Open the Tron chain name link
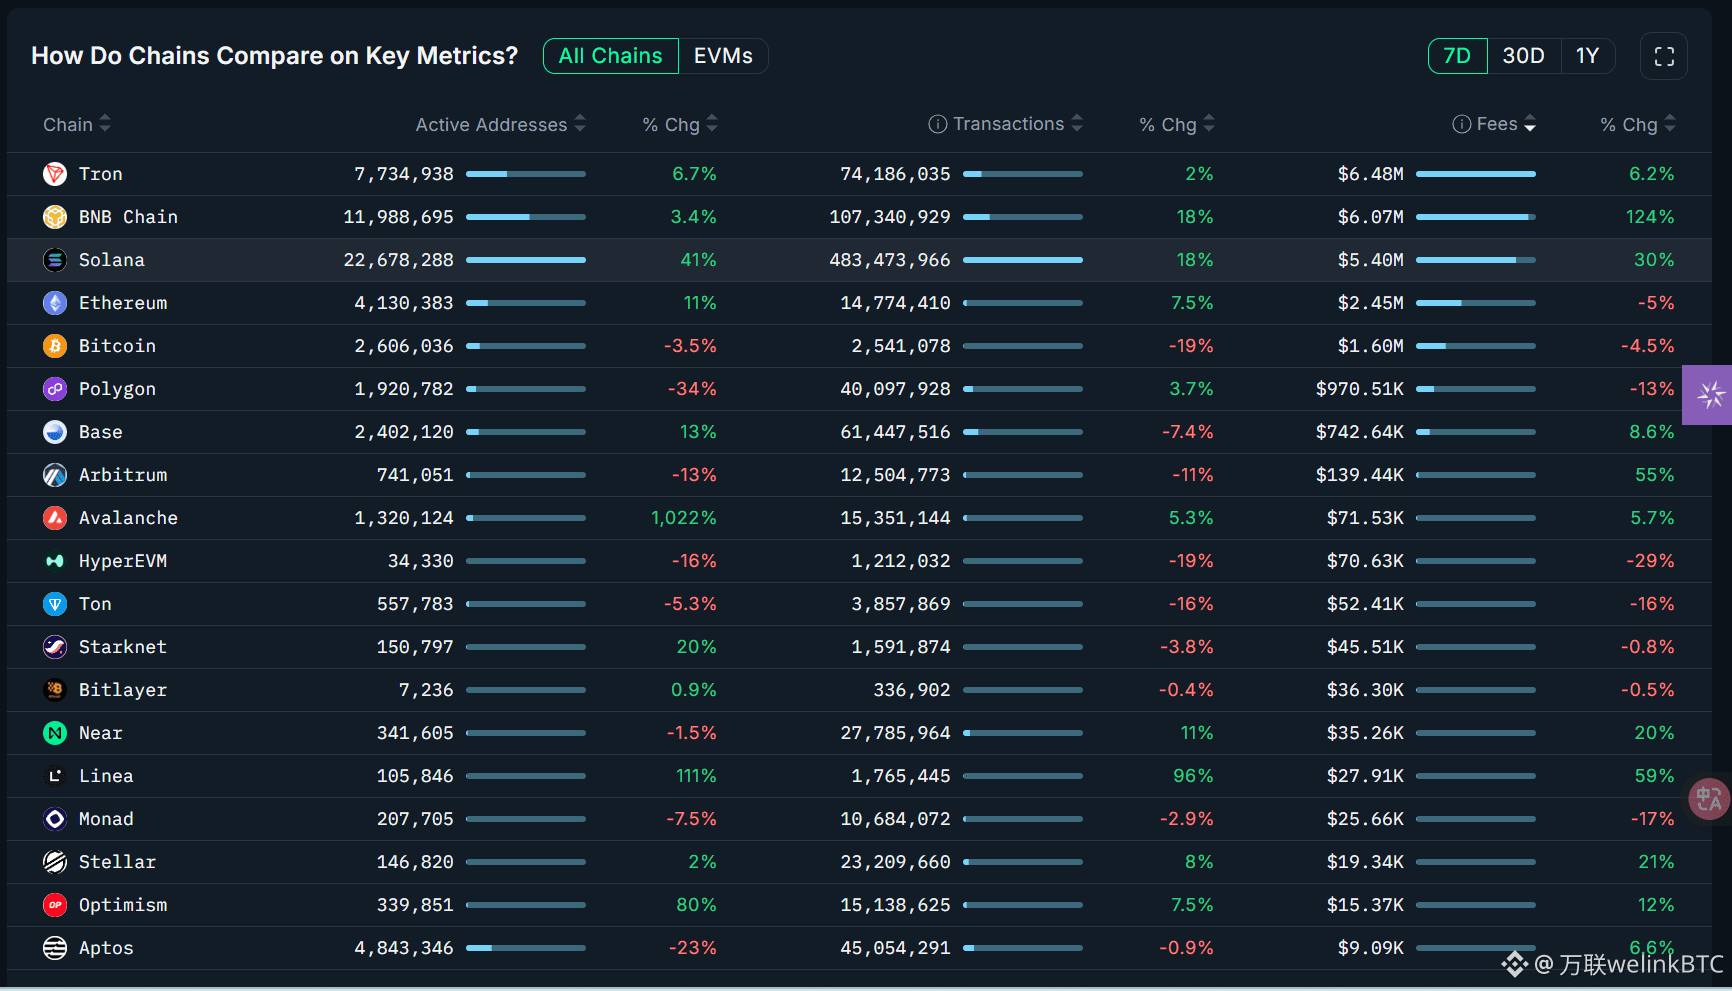This screenshot has height=991, width=1732. (x=101, y=174)
